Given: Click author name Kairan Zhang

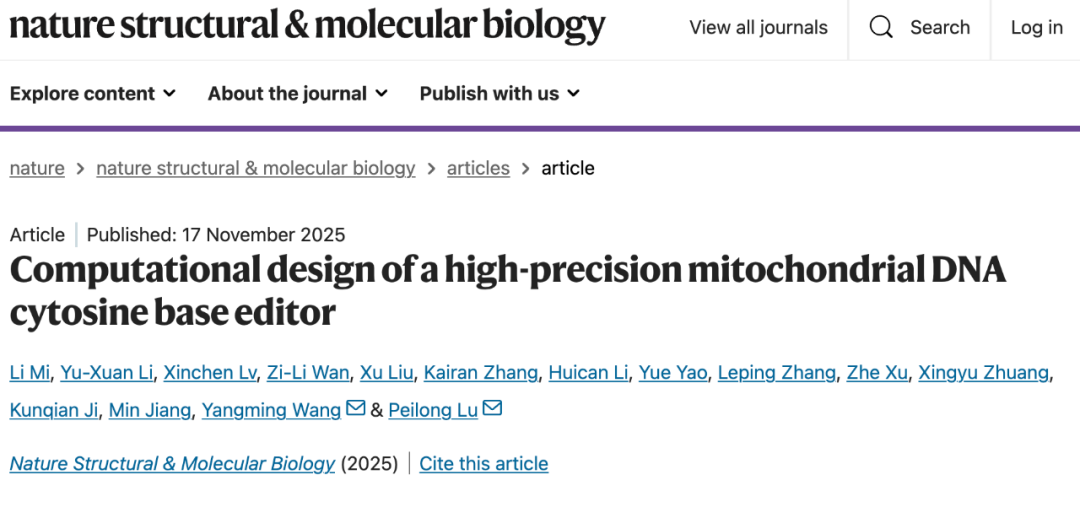Looking at the screenshot, I should 482,373.
